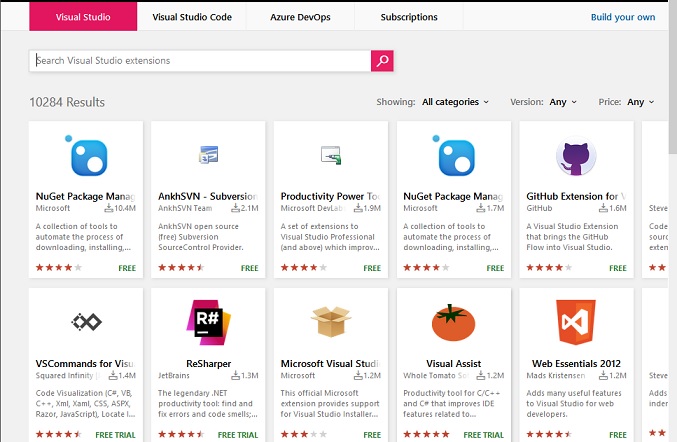Click the Visual Assist tomato icon

[x=453, y=322]
